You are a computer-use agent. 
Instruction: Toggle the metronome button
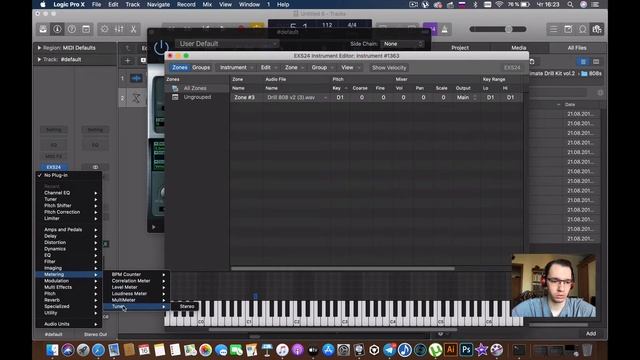444,29
